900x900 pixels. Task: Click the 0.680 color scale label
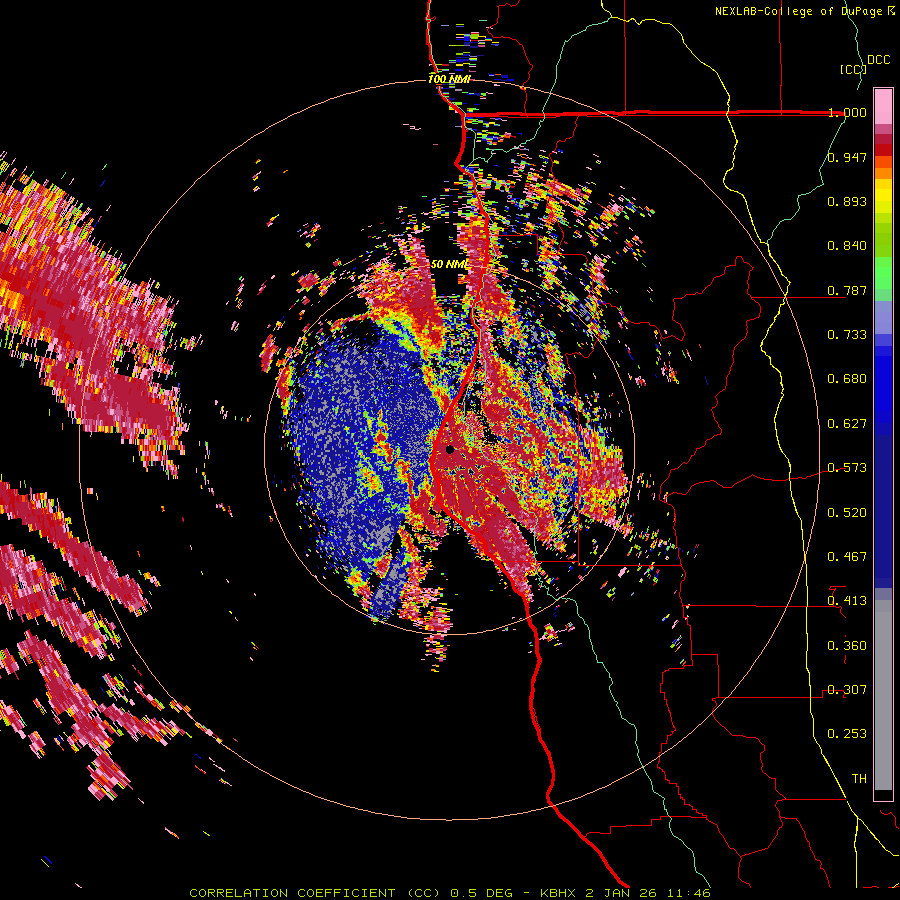[x=847, y=379]
